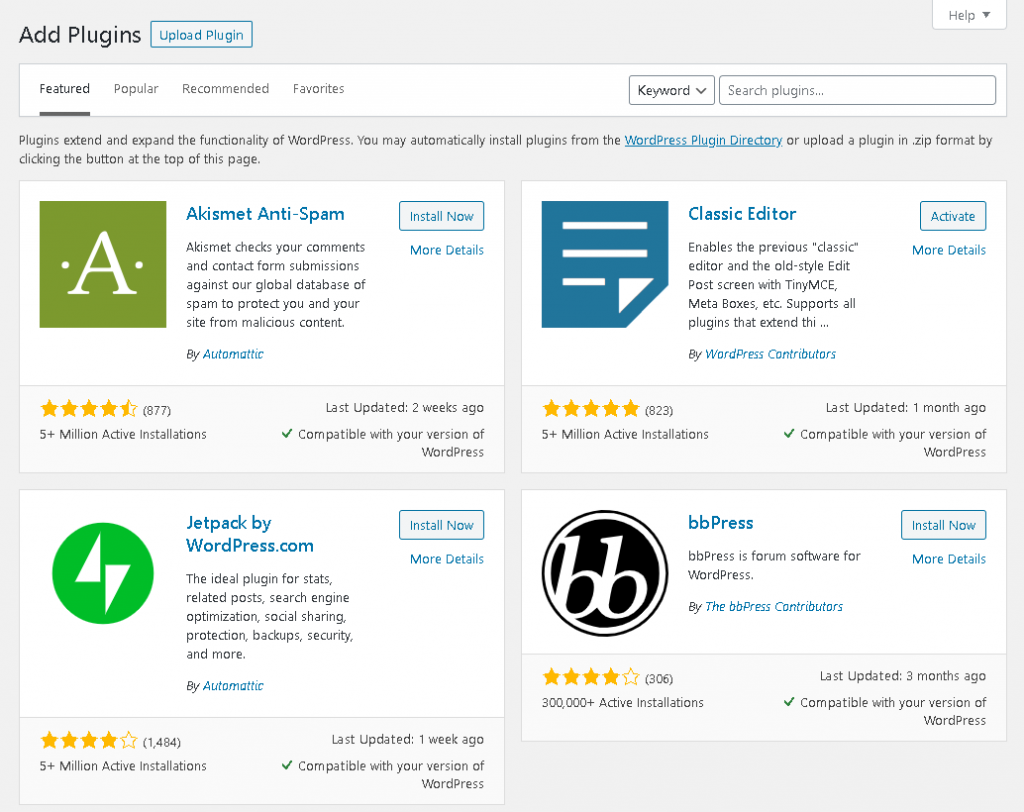Click "Last Updated: 3 months ago" text

pyautogui.click(x=903, y=676)
